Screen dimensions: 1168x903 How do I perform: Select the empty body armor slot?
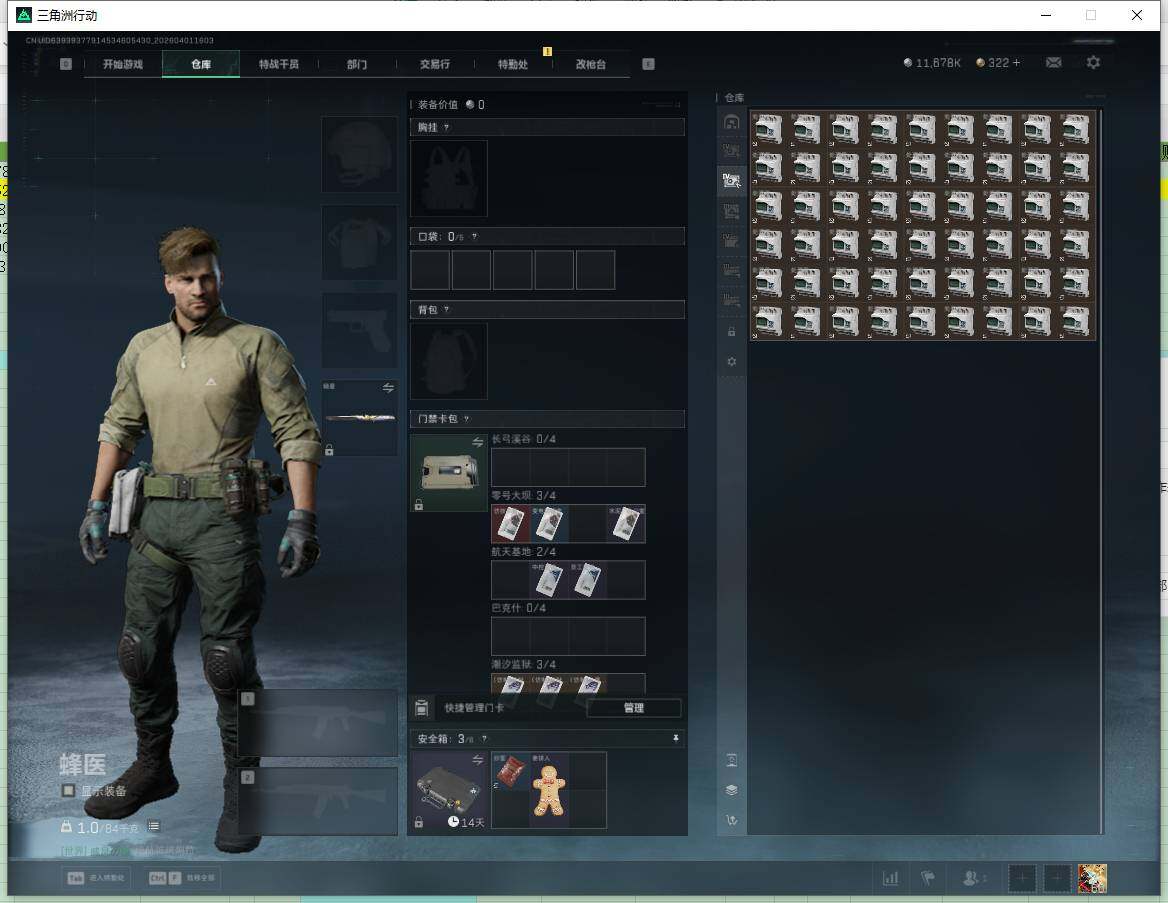pyautogui.click(x=359, y=242)
